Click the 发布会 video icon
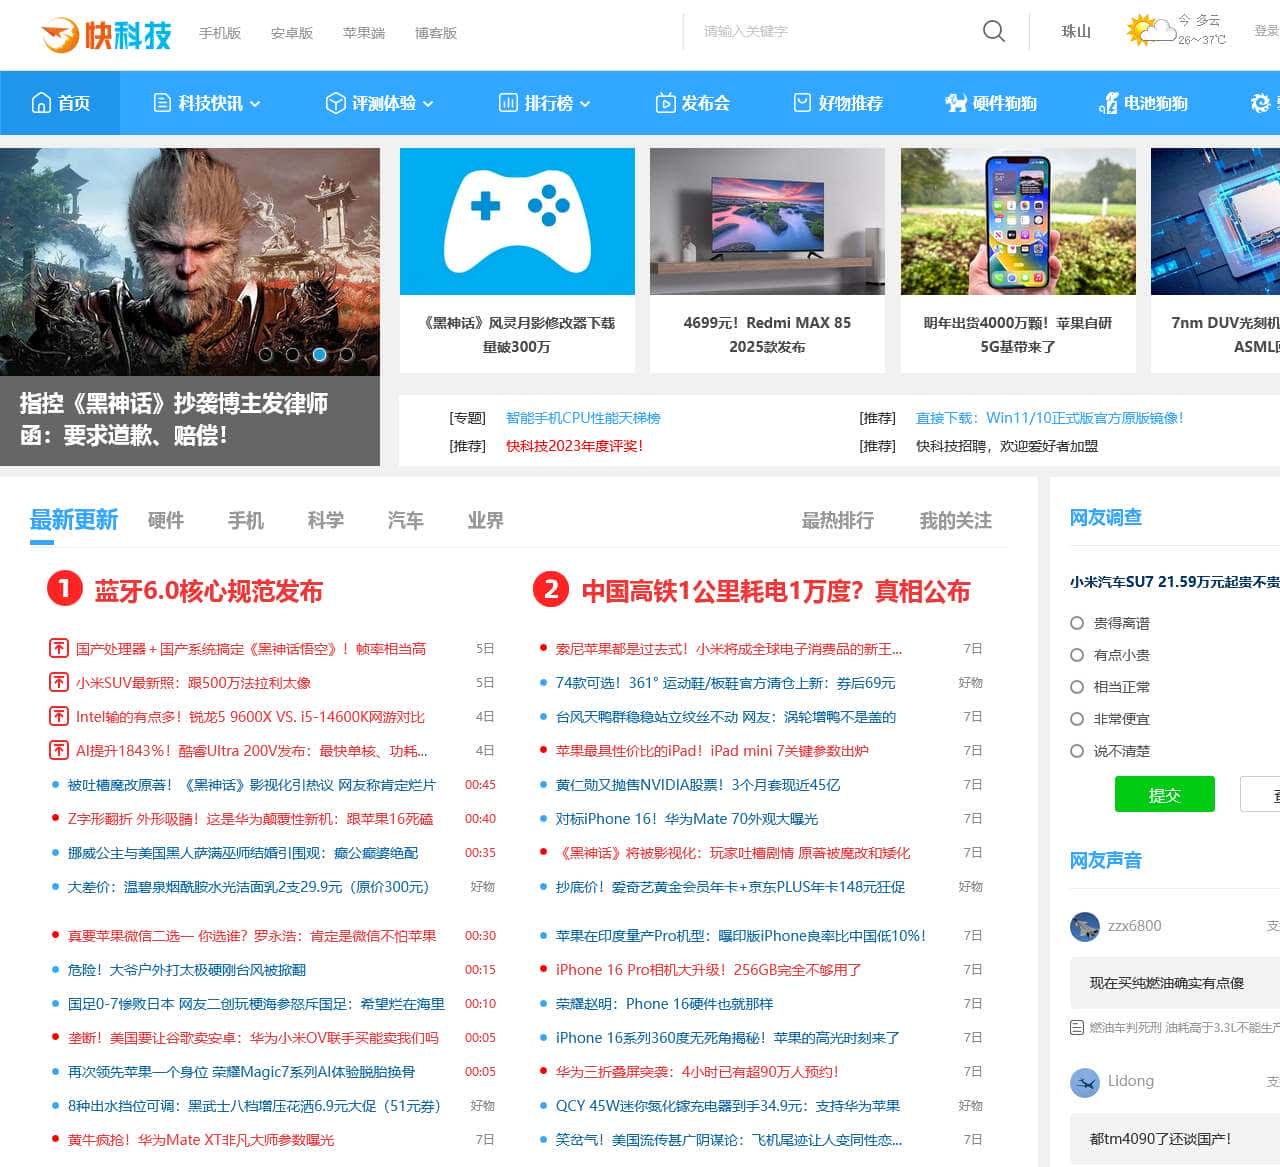The height and width of the screenshot is (1167, 1280). point(665,103)
